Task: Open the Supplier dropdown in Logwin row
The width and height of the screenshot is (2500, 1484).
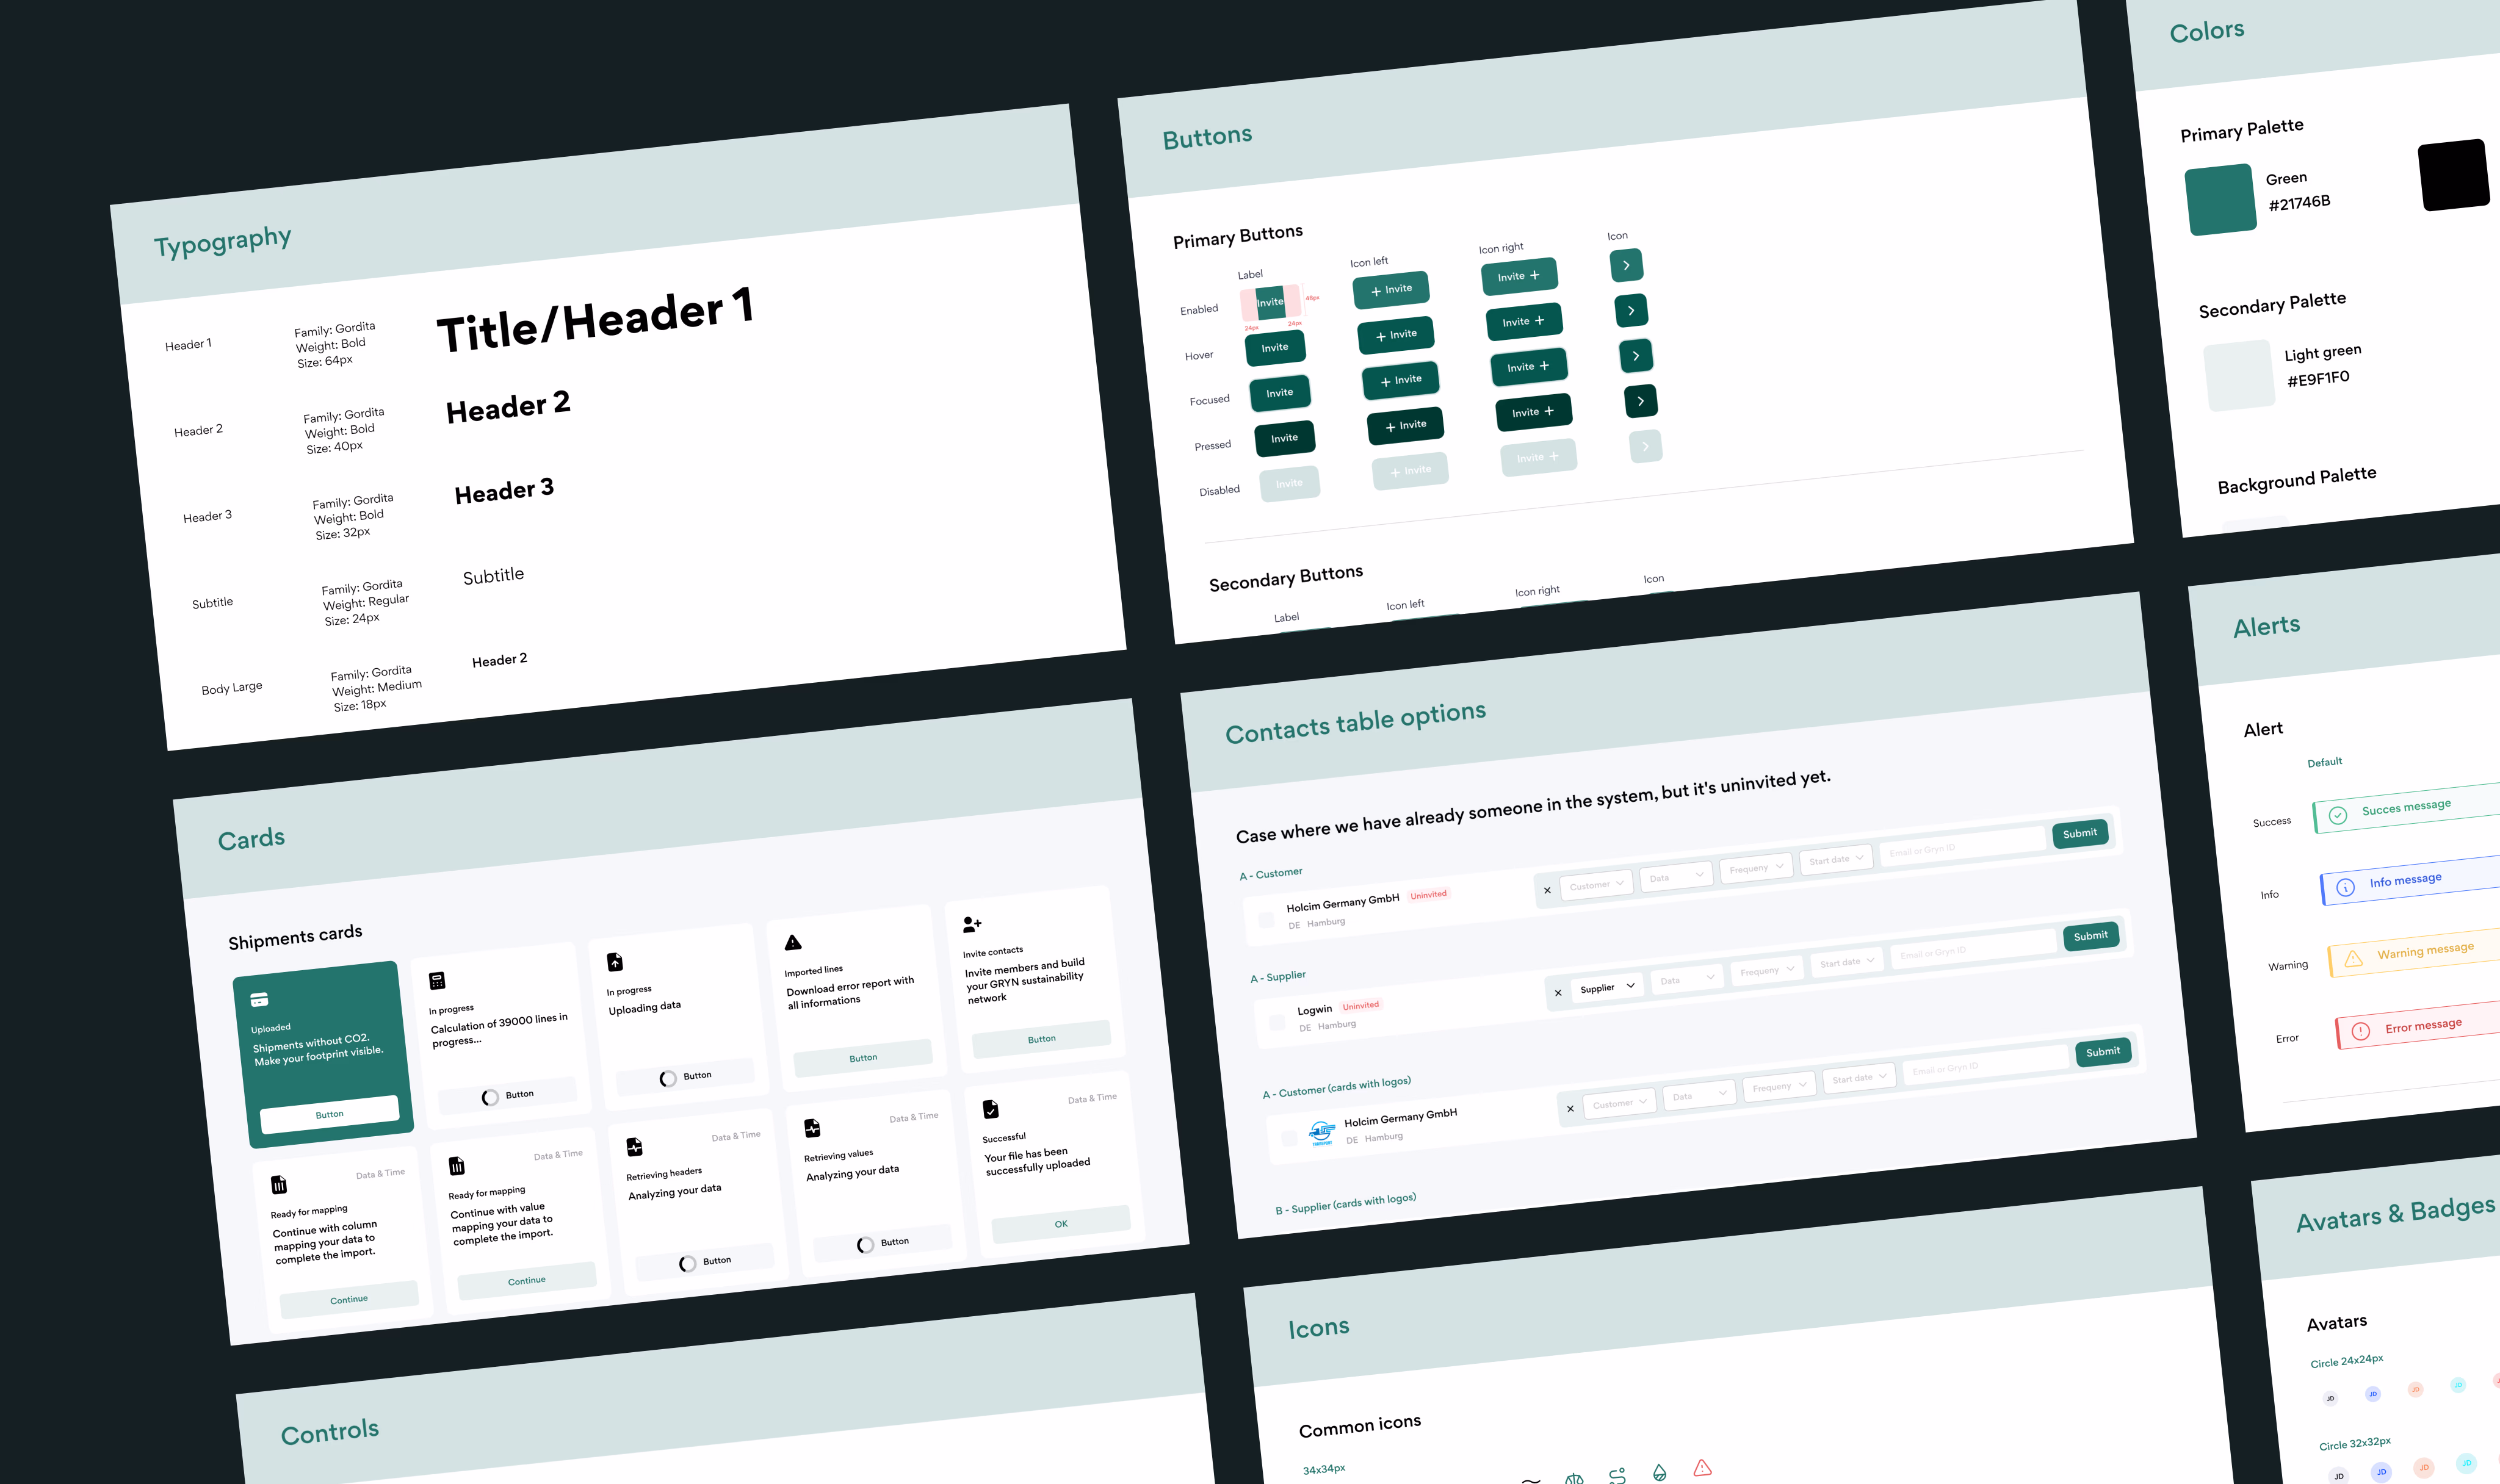Action: [1606, 988]
